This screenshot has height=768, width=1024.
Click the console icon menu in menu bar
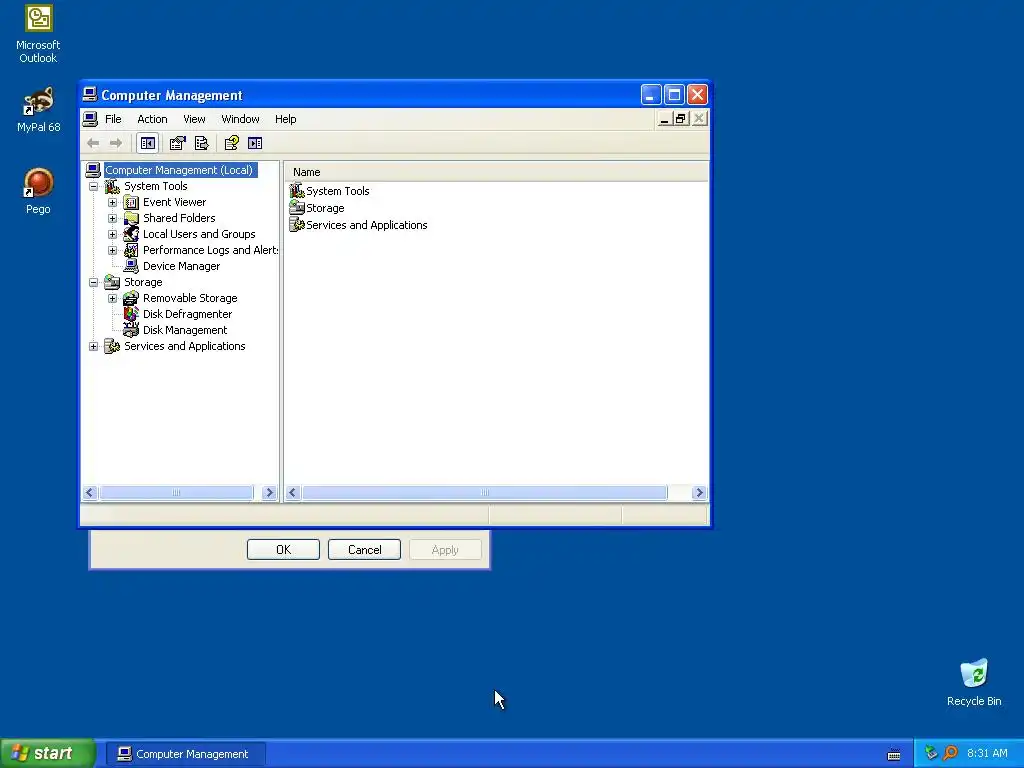pos(90,119)
